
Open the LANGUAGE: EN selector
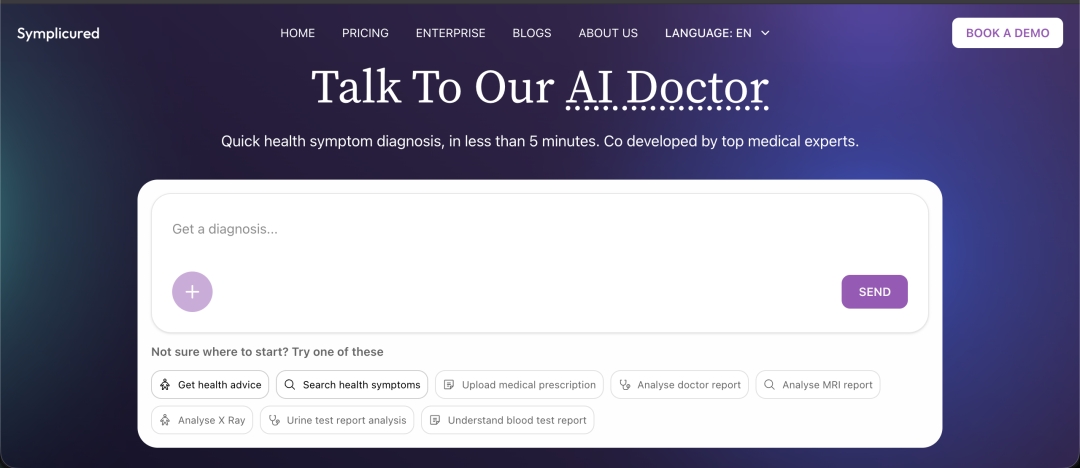coord(717,33)
